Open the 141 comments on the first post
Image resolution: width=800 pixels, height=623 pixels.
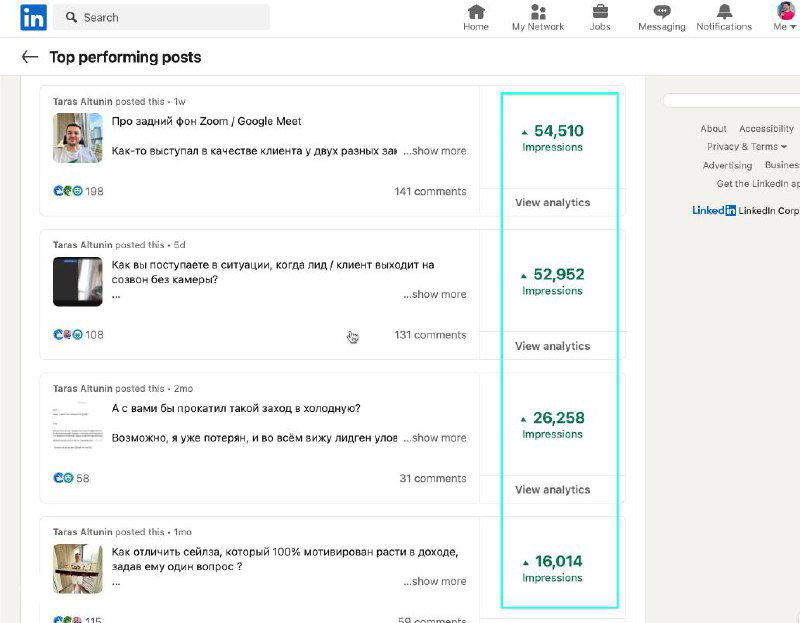[x=430, y=191]
